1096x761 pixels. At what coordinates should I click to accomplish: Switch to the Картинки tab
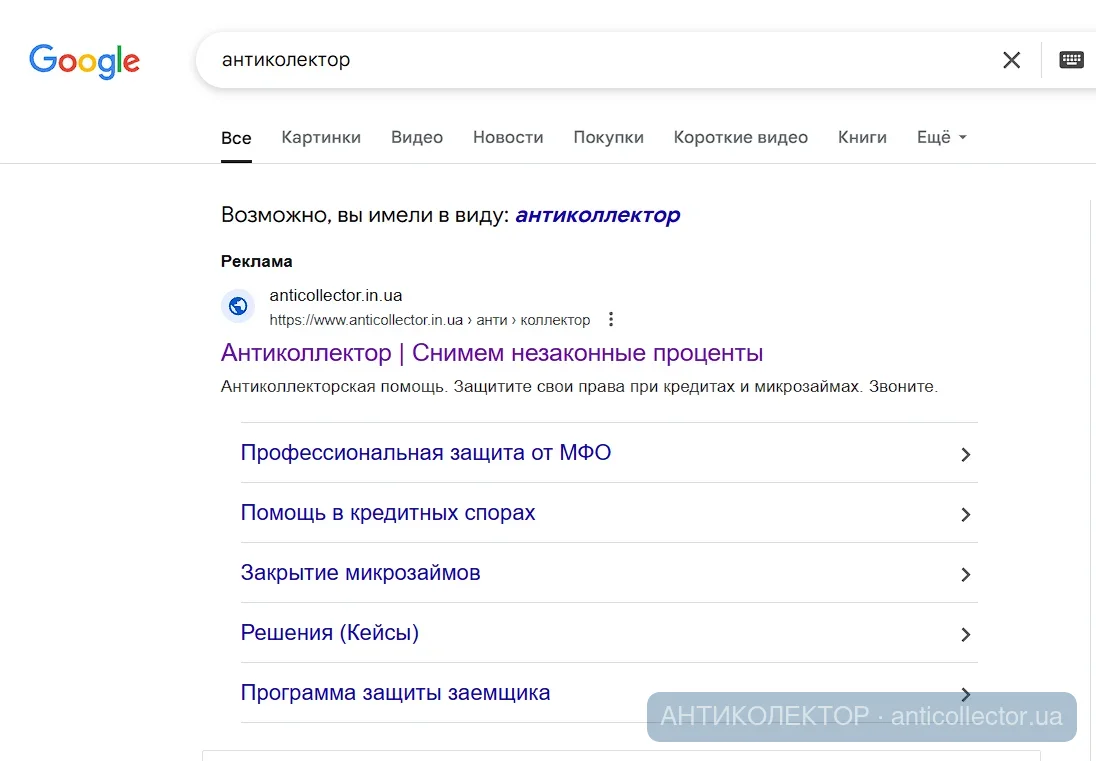coord(320,137)
